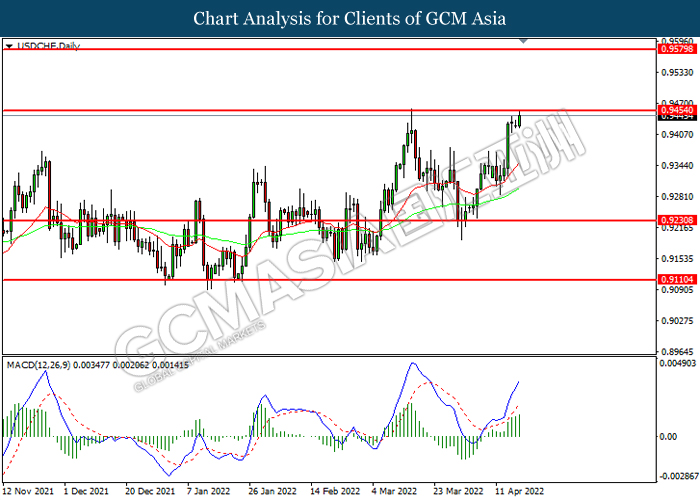
Task: Click the 0.95330 price axis value
Action: point(677,72)
